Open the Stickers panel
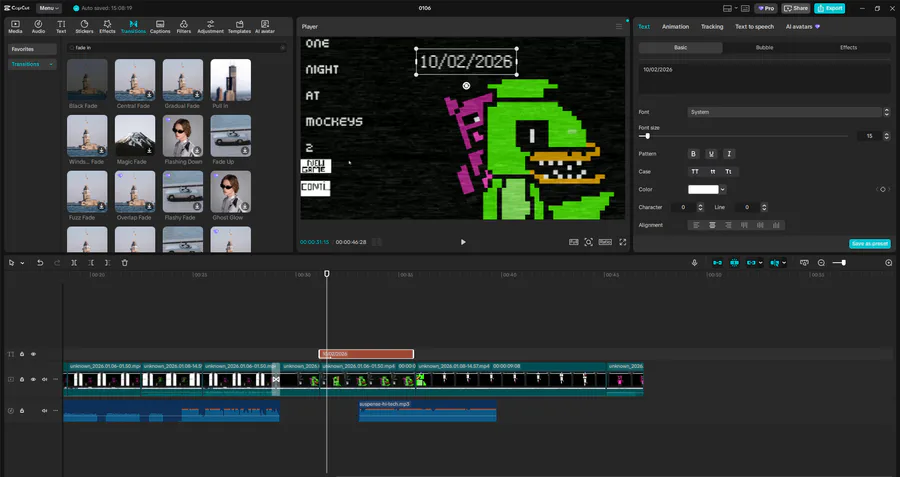 coord(84,26)
